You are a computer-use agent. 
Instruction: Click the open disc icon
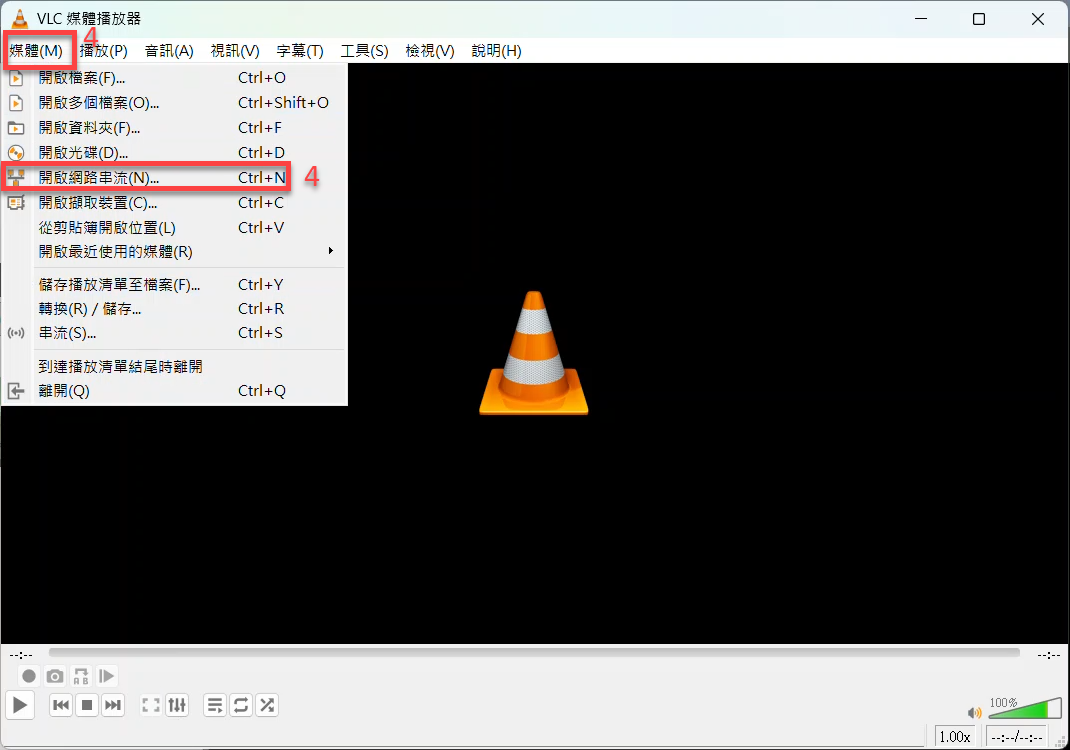click(x=16, y=153)
